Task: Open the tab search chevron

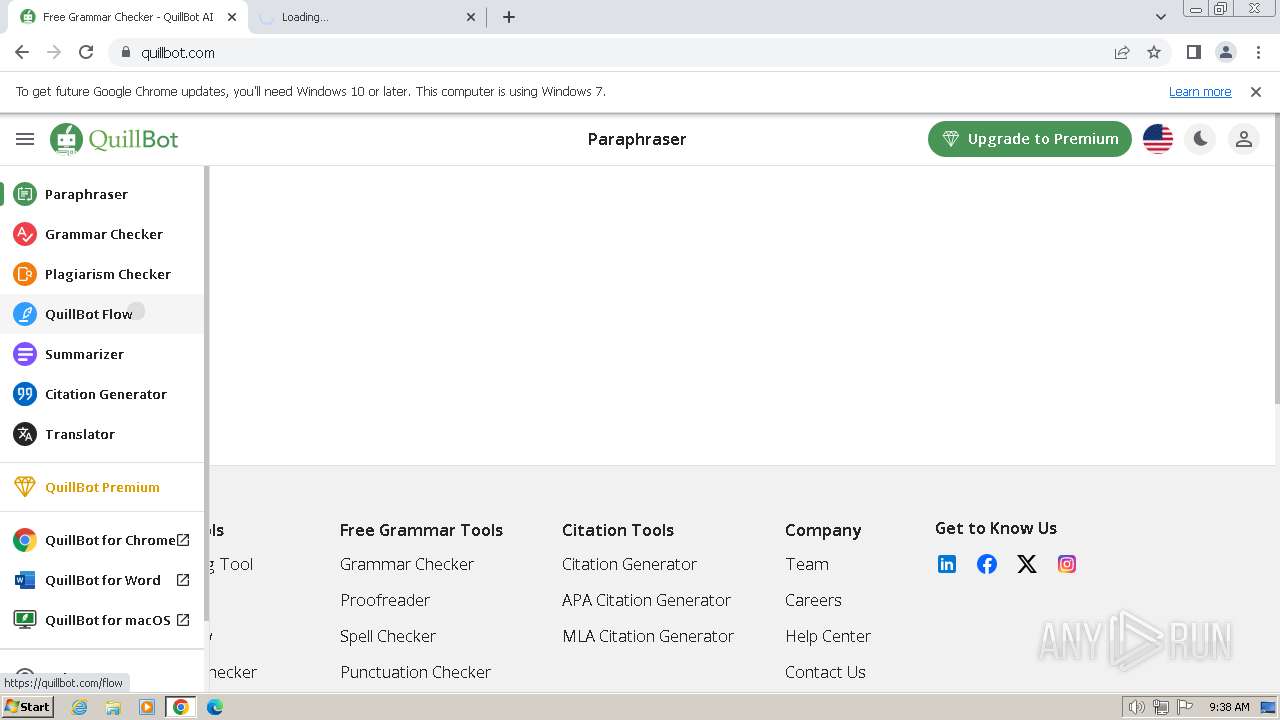Action: point(1161,17)
